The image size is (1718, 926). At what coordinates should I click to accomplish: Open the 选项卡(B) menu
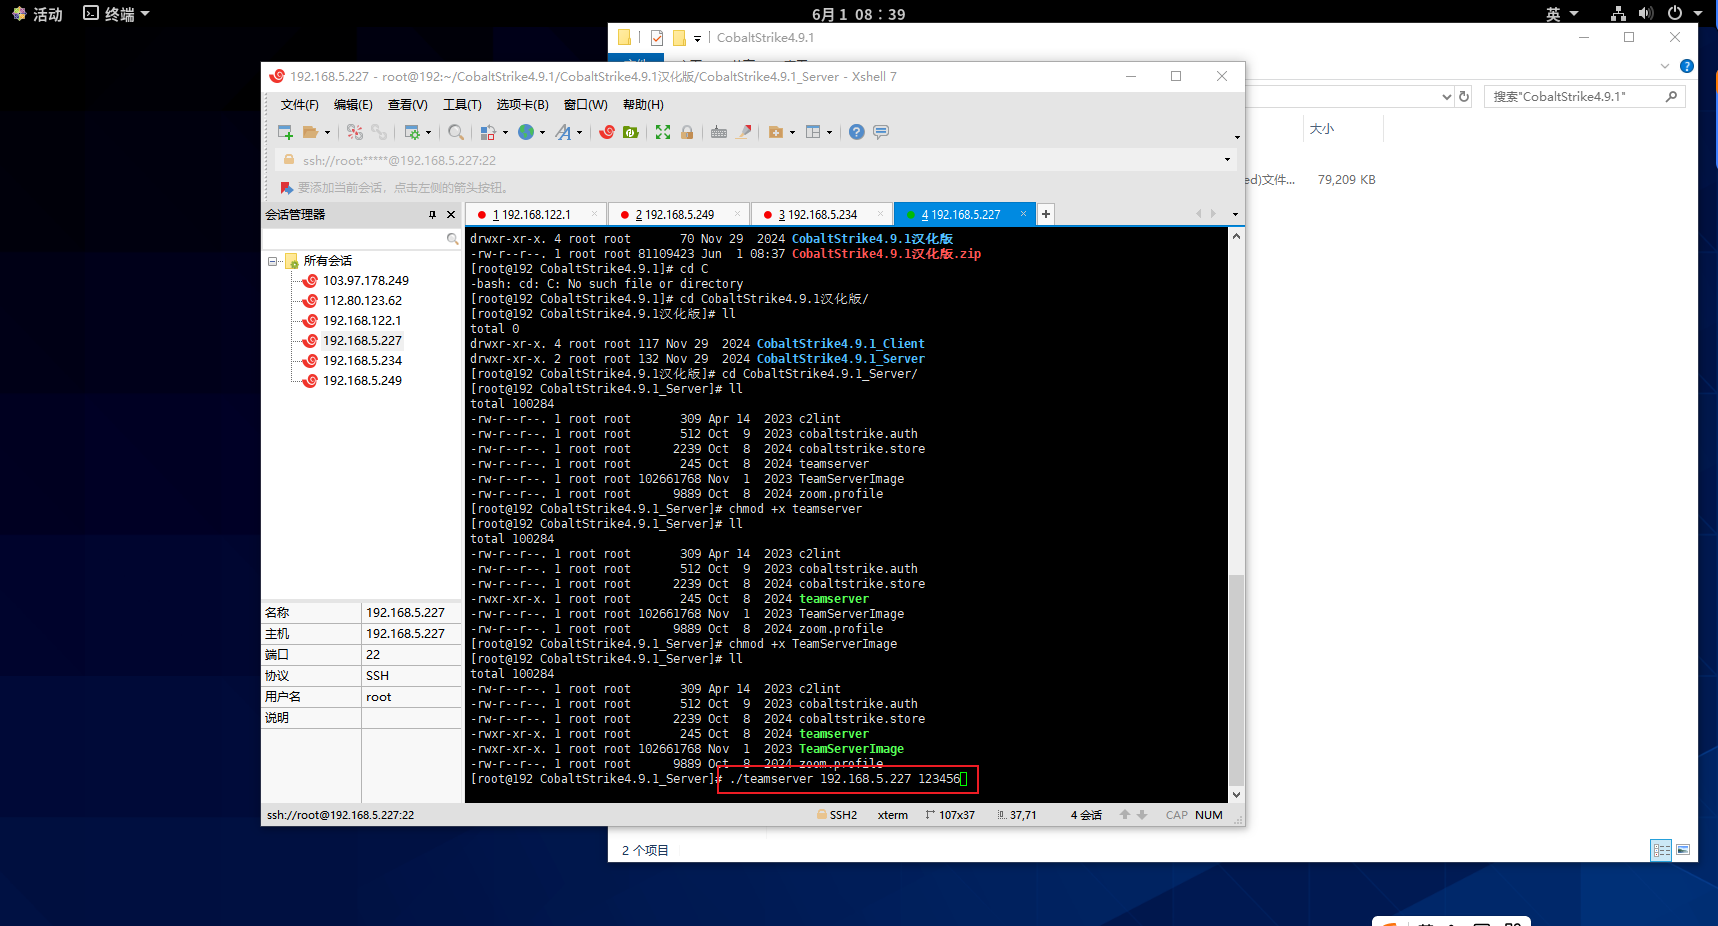(x=522, y=105)
